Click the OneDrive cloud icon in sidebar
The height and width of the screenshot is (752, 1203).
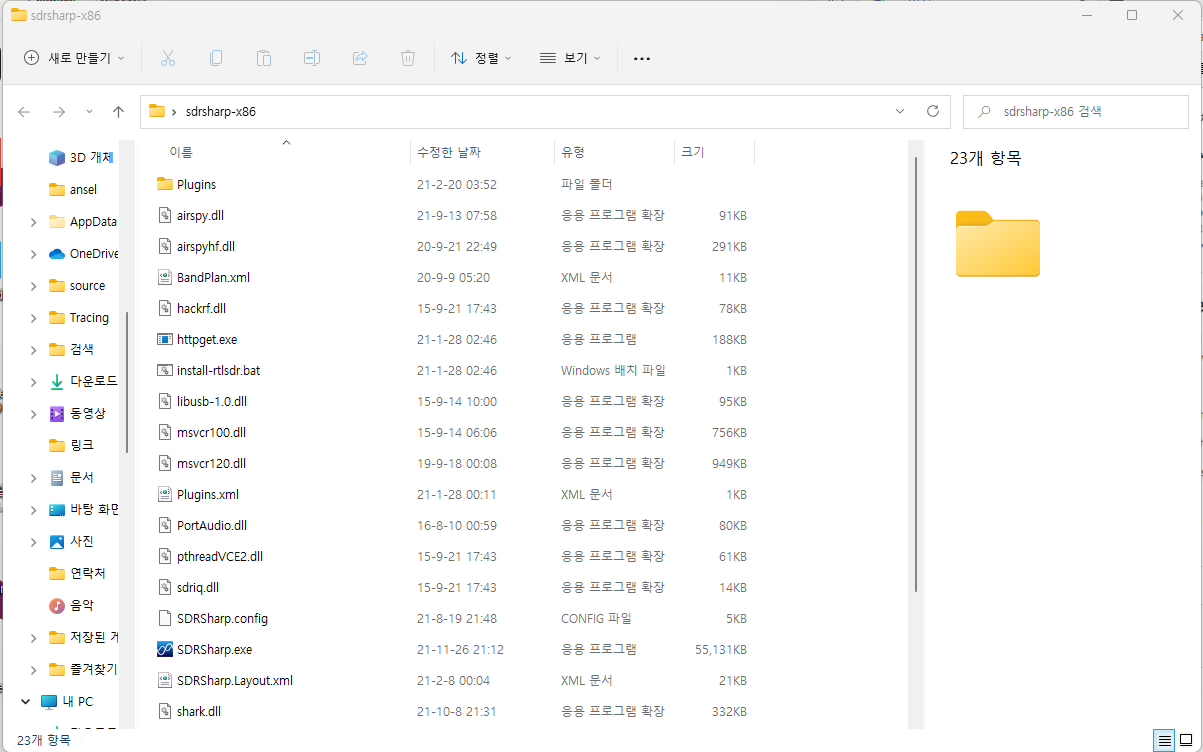pos(57,253)
